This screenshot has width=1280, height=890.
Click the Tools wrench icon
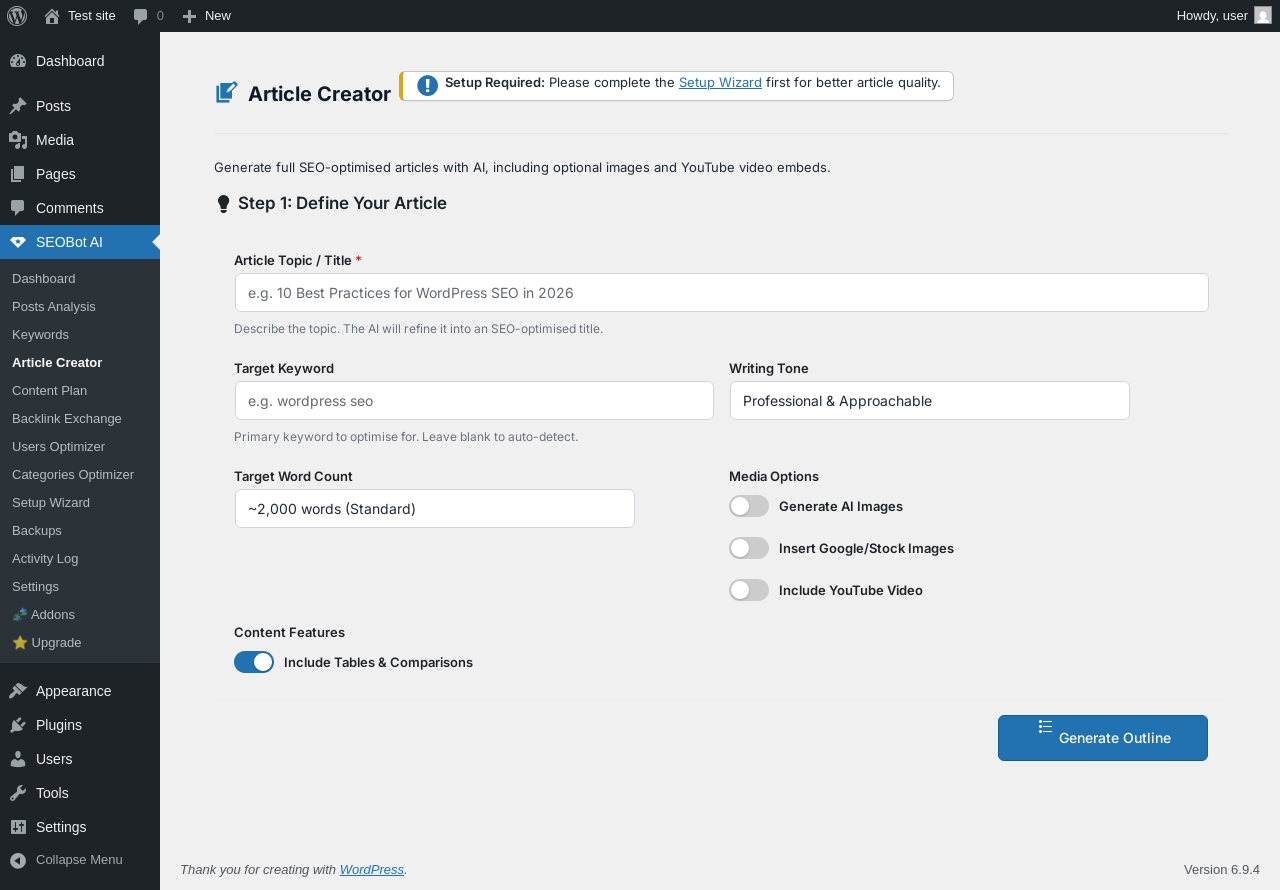[x=18, y=793]
